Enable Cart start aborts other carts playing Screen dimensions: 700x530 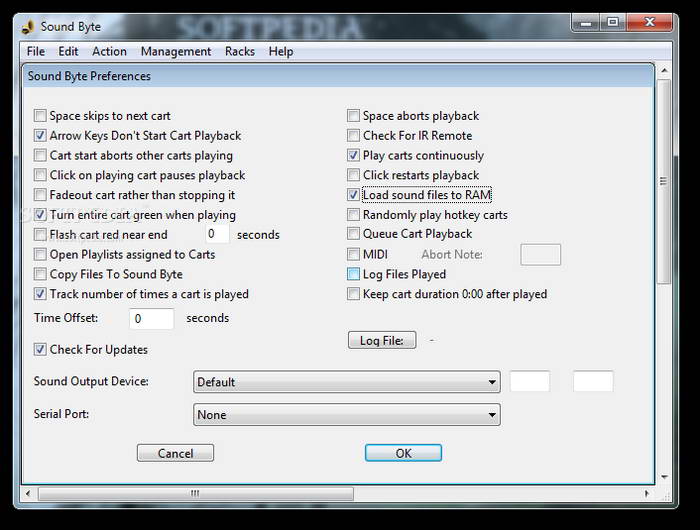[40, 155]
